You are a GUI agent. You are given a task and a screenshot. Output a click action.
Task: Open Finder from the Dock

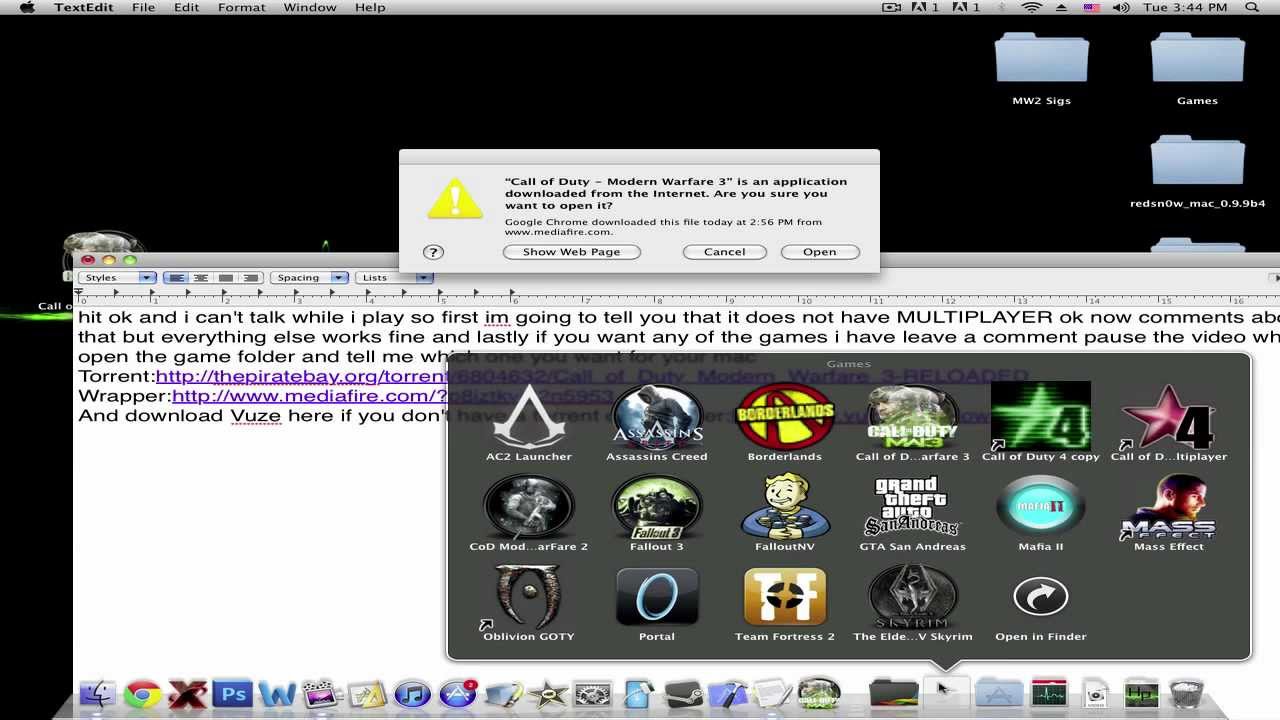click(98, 694)
